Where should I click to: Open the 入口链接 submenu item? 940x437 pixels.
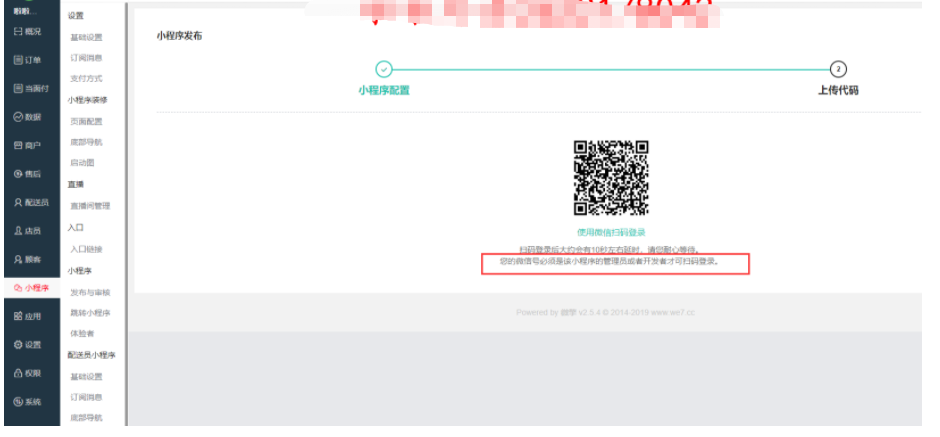point(86,249)
